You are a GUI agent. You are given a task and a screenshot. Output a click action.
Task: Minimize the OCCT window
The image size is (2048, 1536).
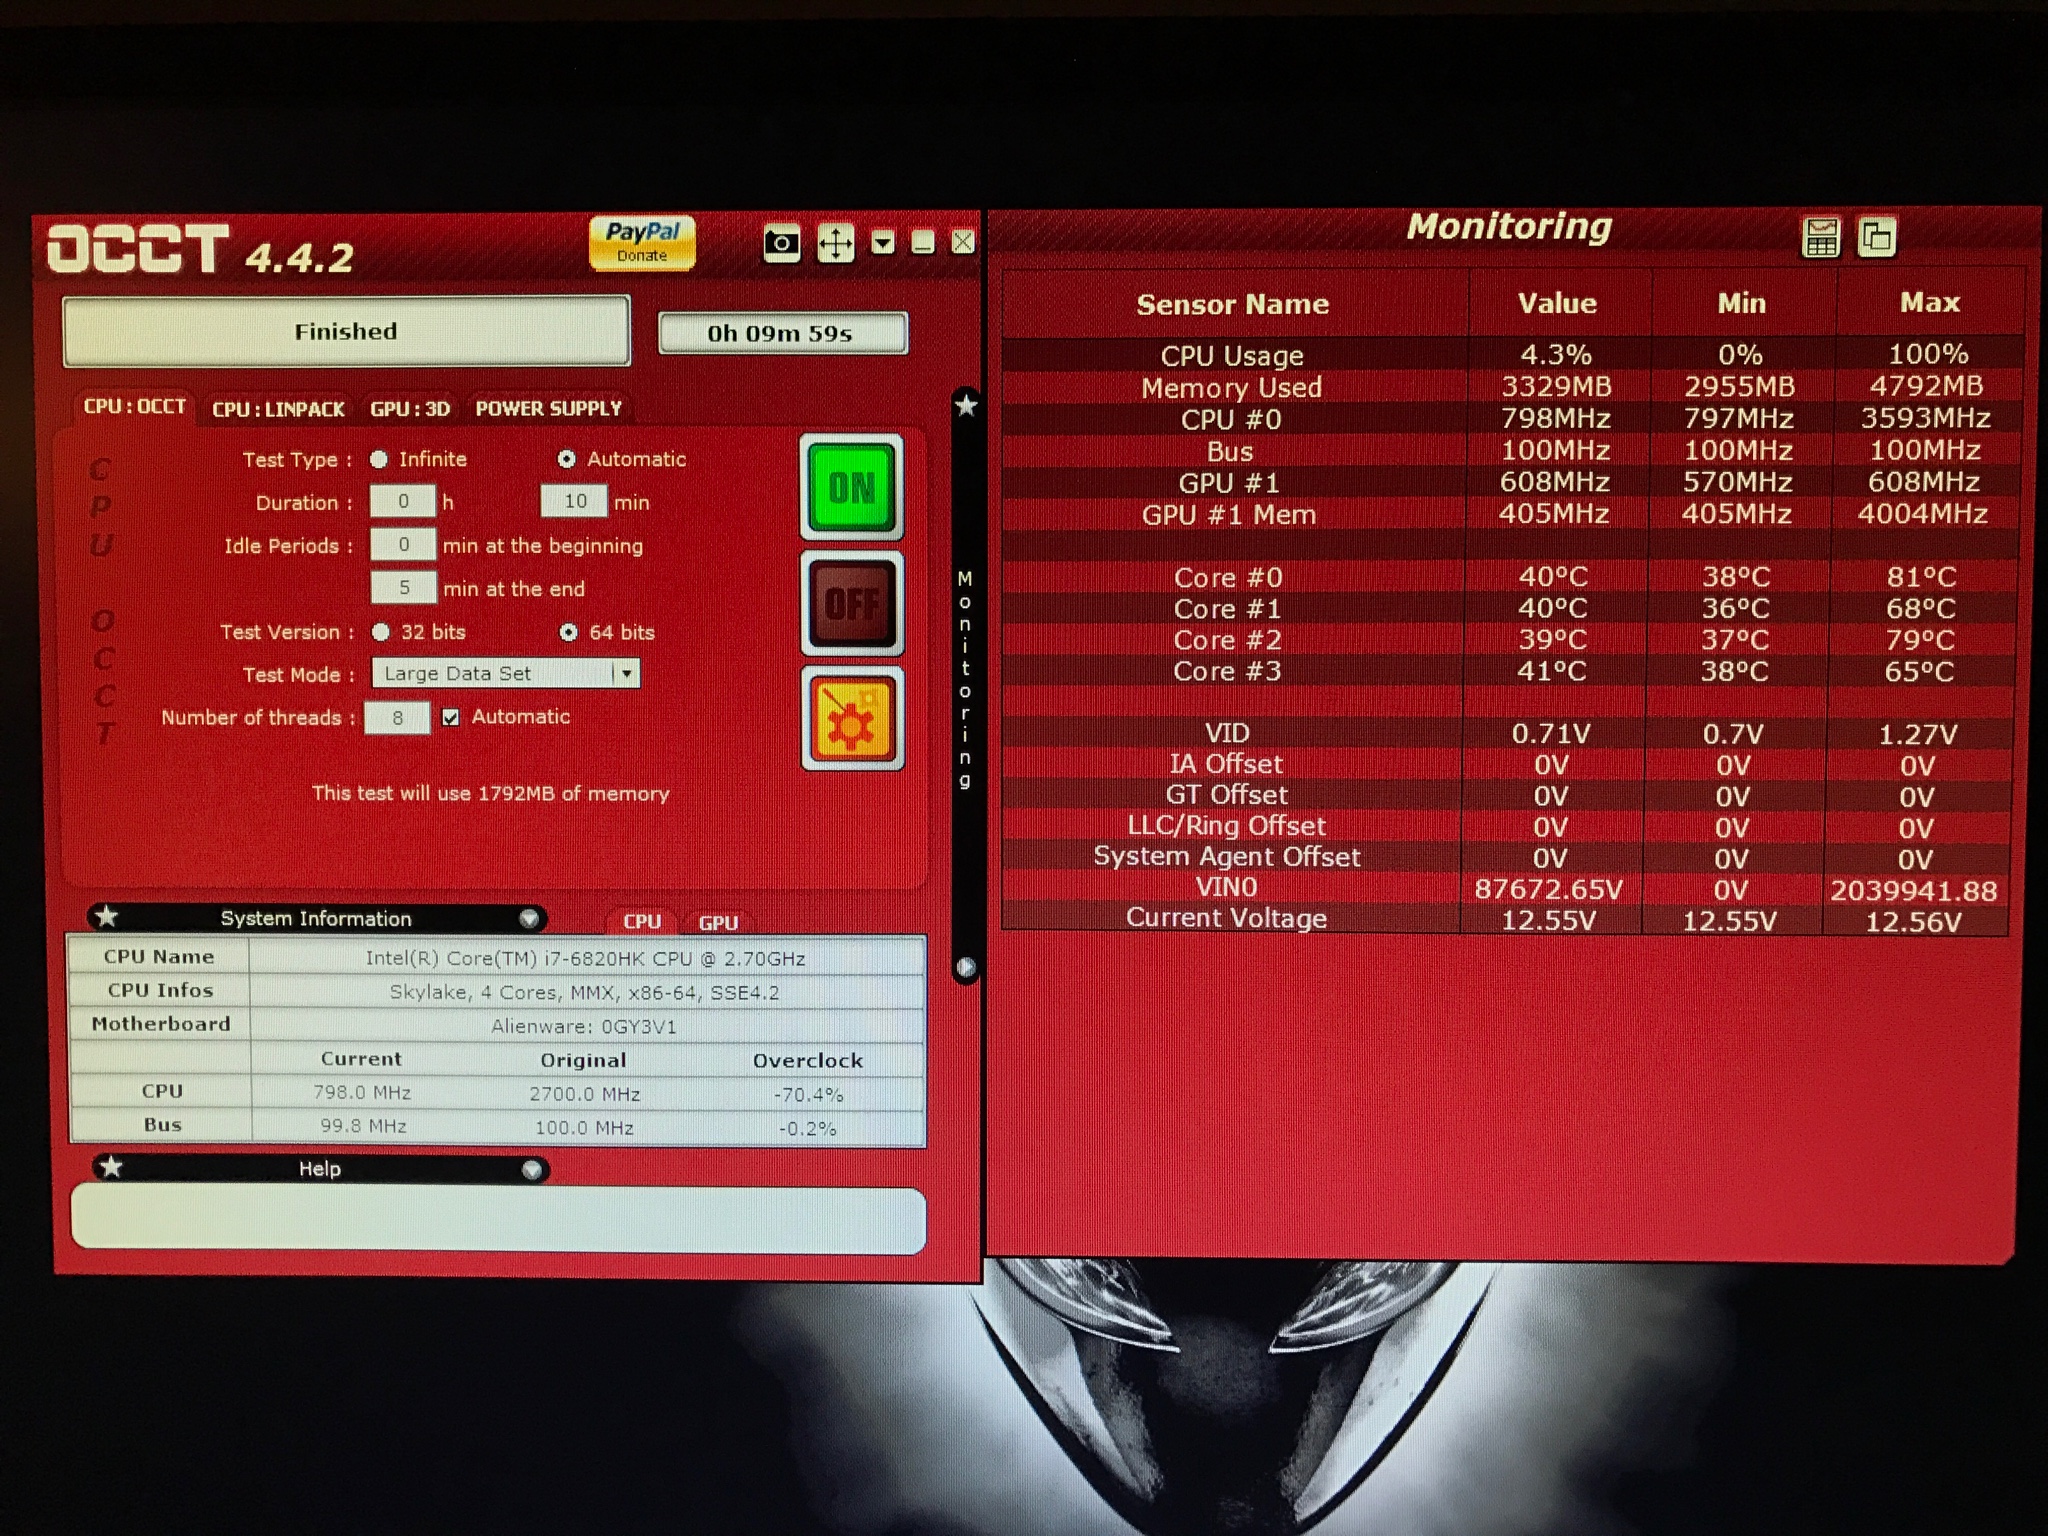tap(923, 243)
